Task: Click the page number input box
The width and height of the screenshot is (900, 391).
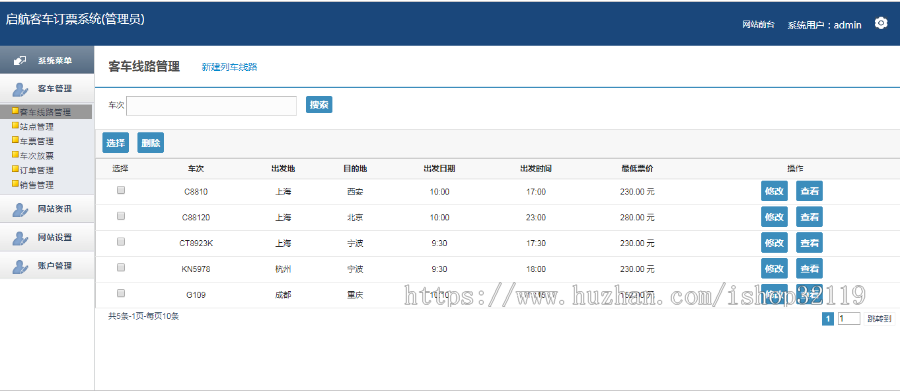Action: [849, 319]
